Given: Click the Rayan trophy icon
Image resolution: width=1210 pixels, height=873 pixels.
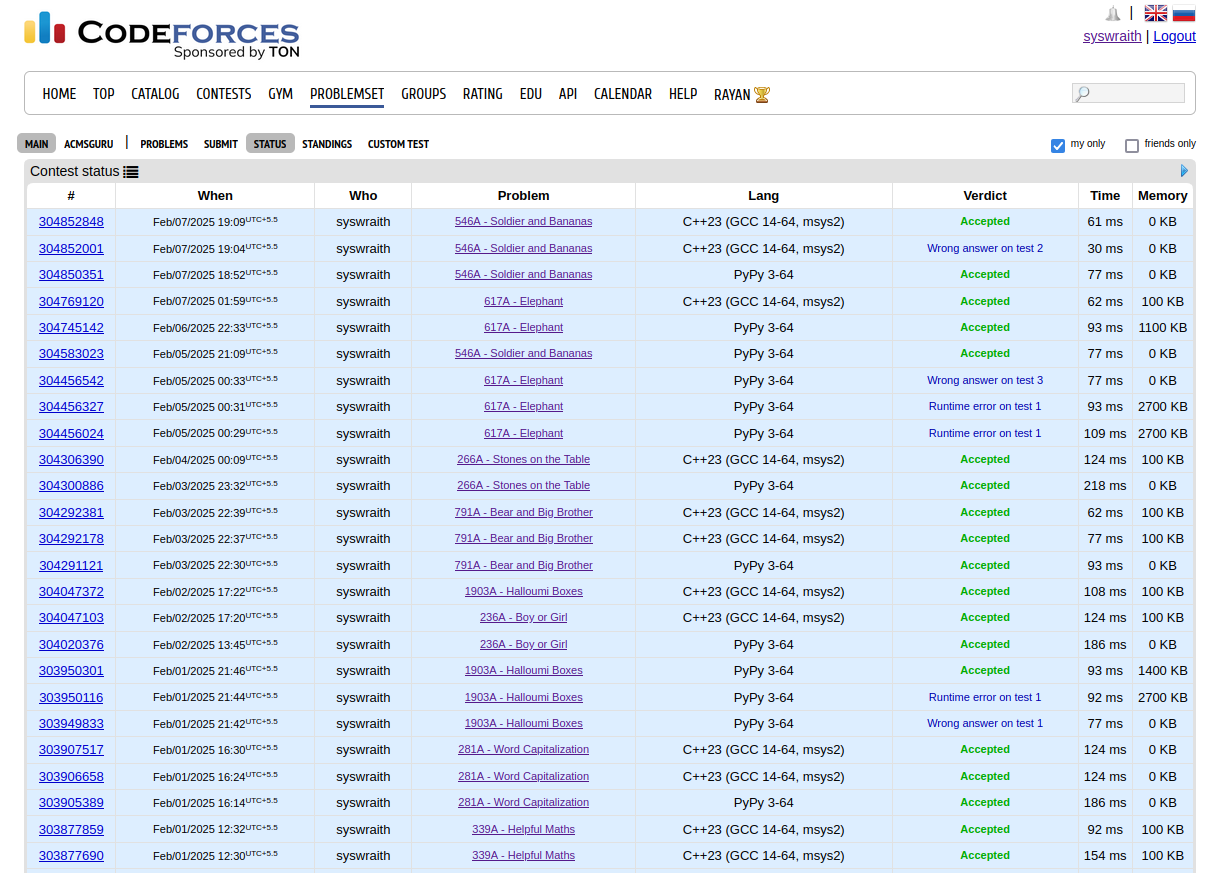Looking at the screenshot, I should [762, 95].
